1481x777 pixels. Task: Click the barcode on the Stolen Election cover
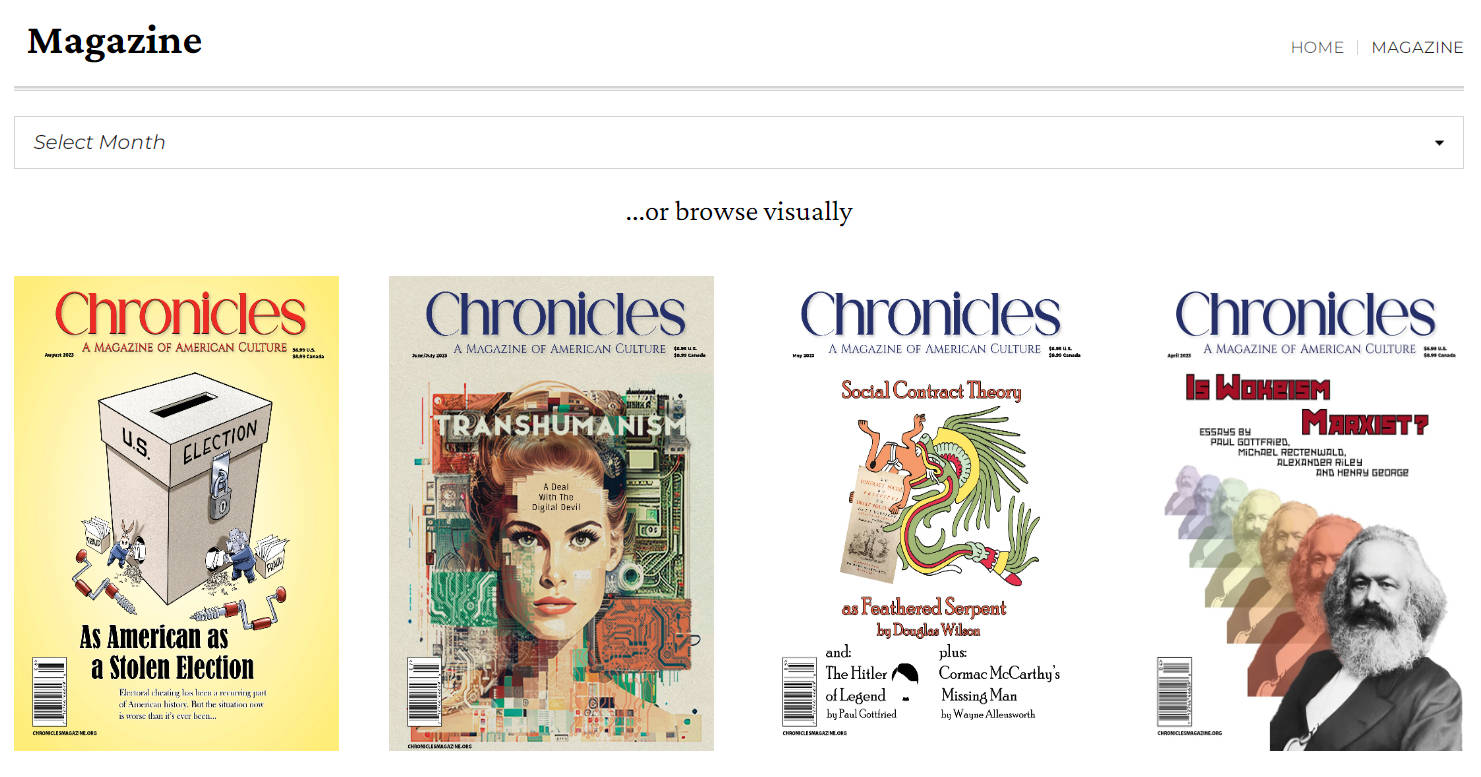49,691
